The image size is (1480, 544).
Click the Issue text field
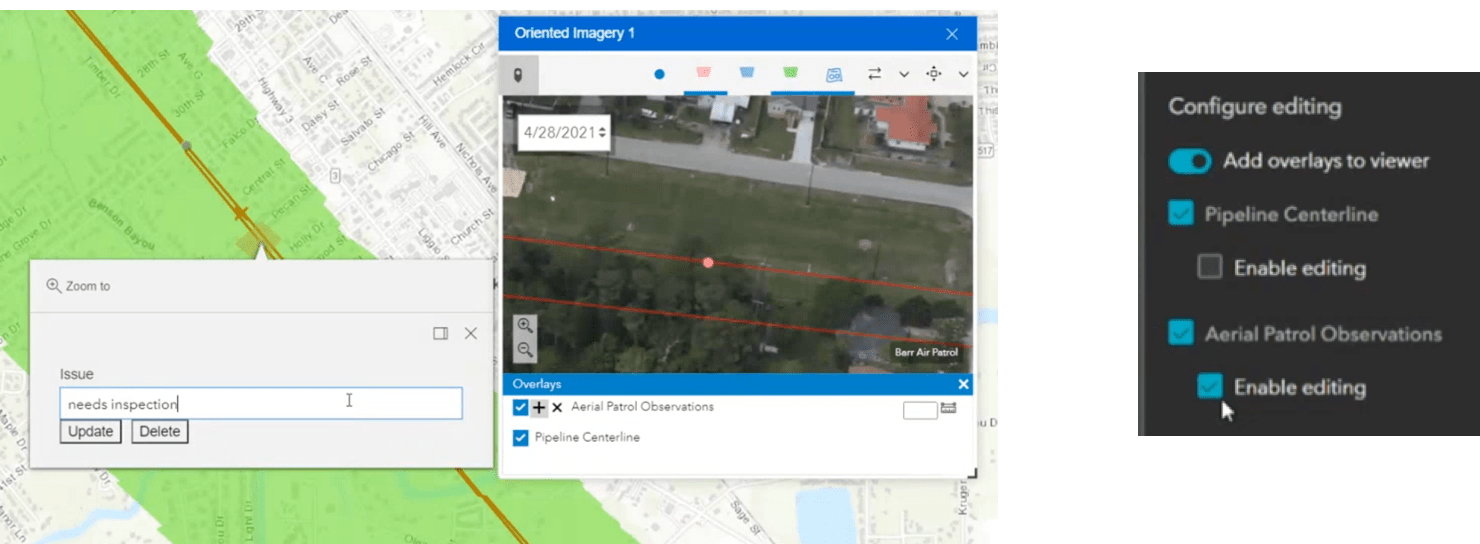261,403
